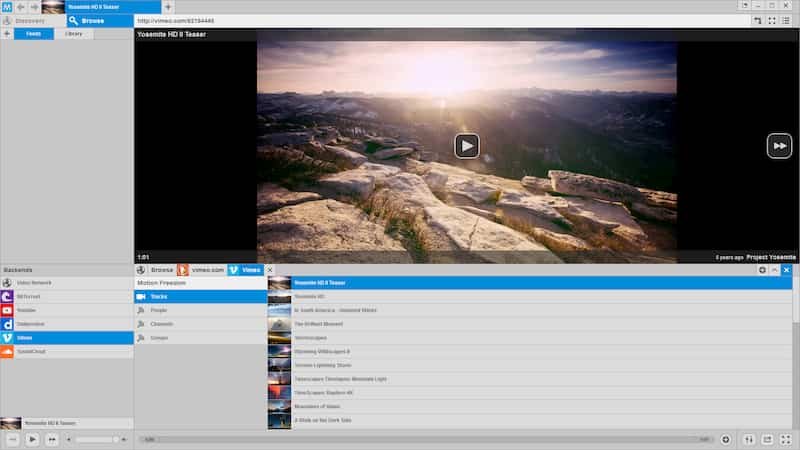800x450 pixels.
Task: Select the Feeds tab
Action: point(34,34)
